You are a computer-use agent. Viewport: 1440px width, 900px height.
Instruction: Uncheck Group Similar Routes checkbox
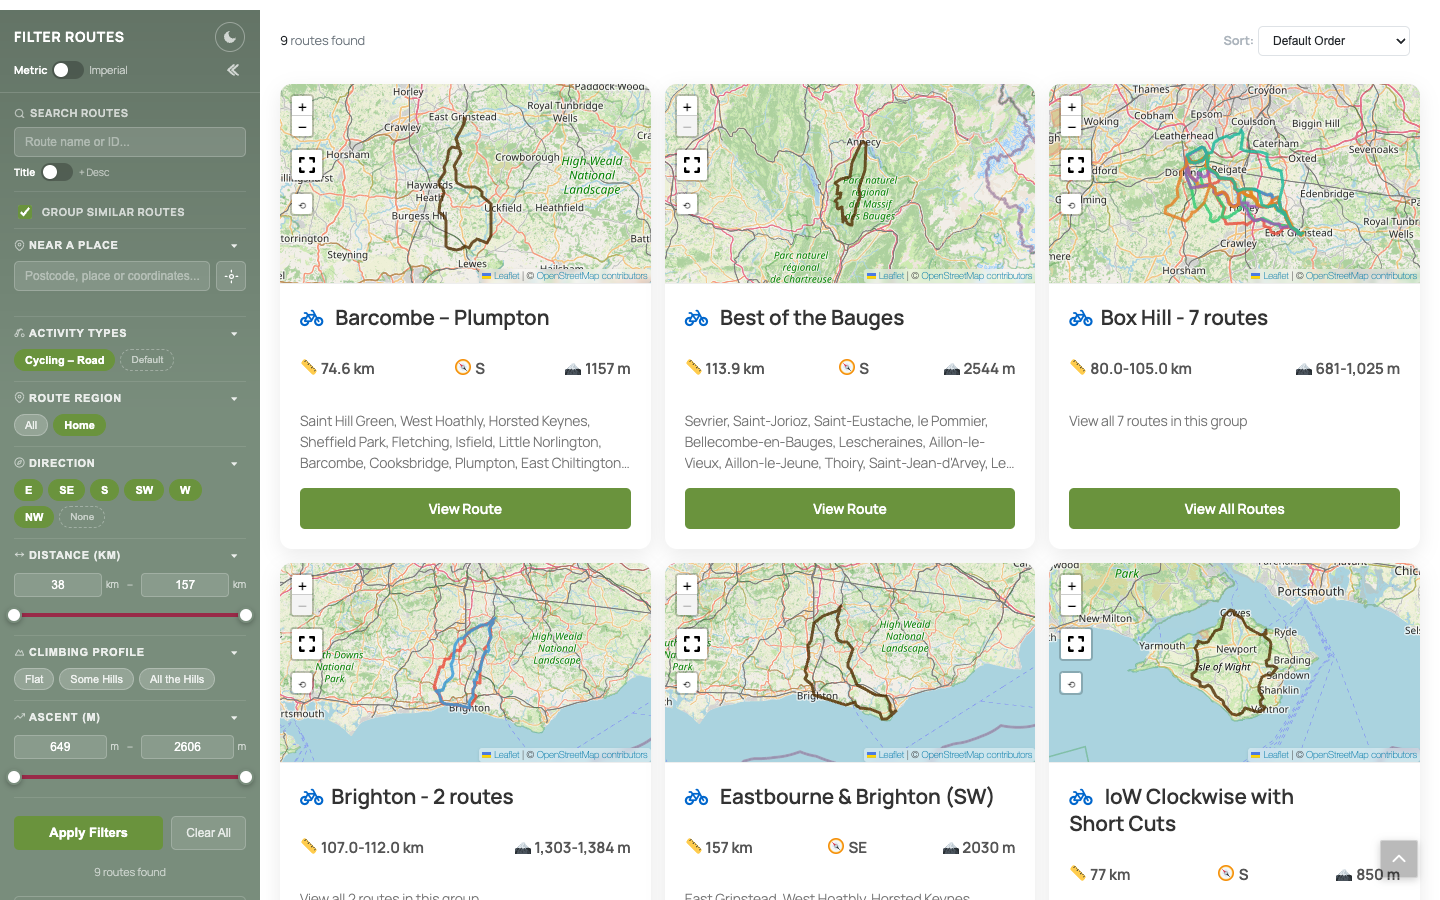pos(24,212)
